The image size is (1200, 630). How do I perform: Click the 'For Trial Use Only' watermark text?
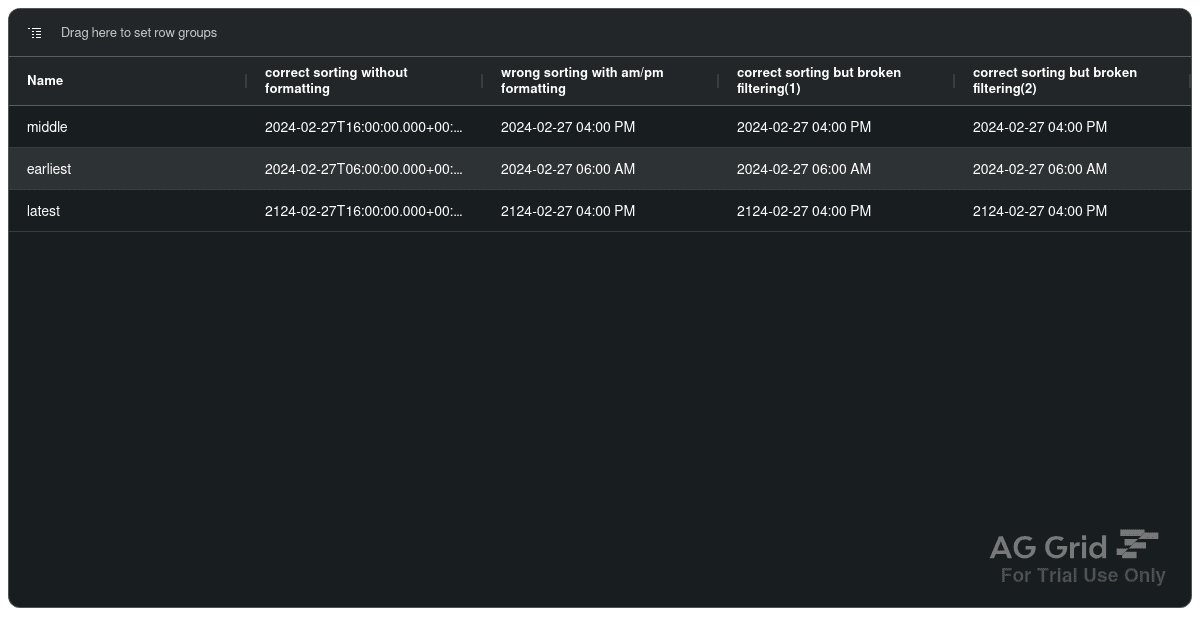(x=1083, y=576)
